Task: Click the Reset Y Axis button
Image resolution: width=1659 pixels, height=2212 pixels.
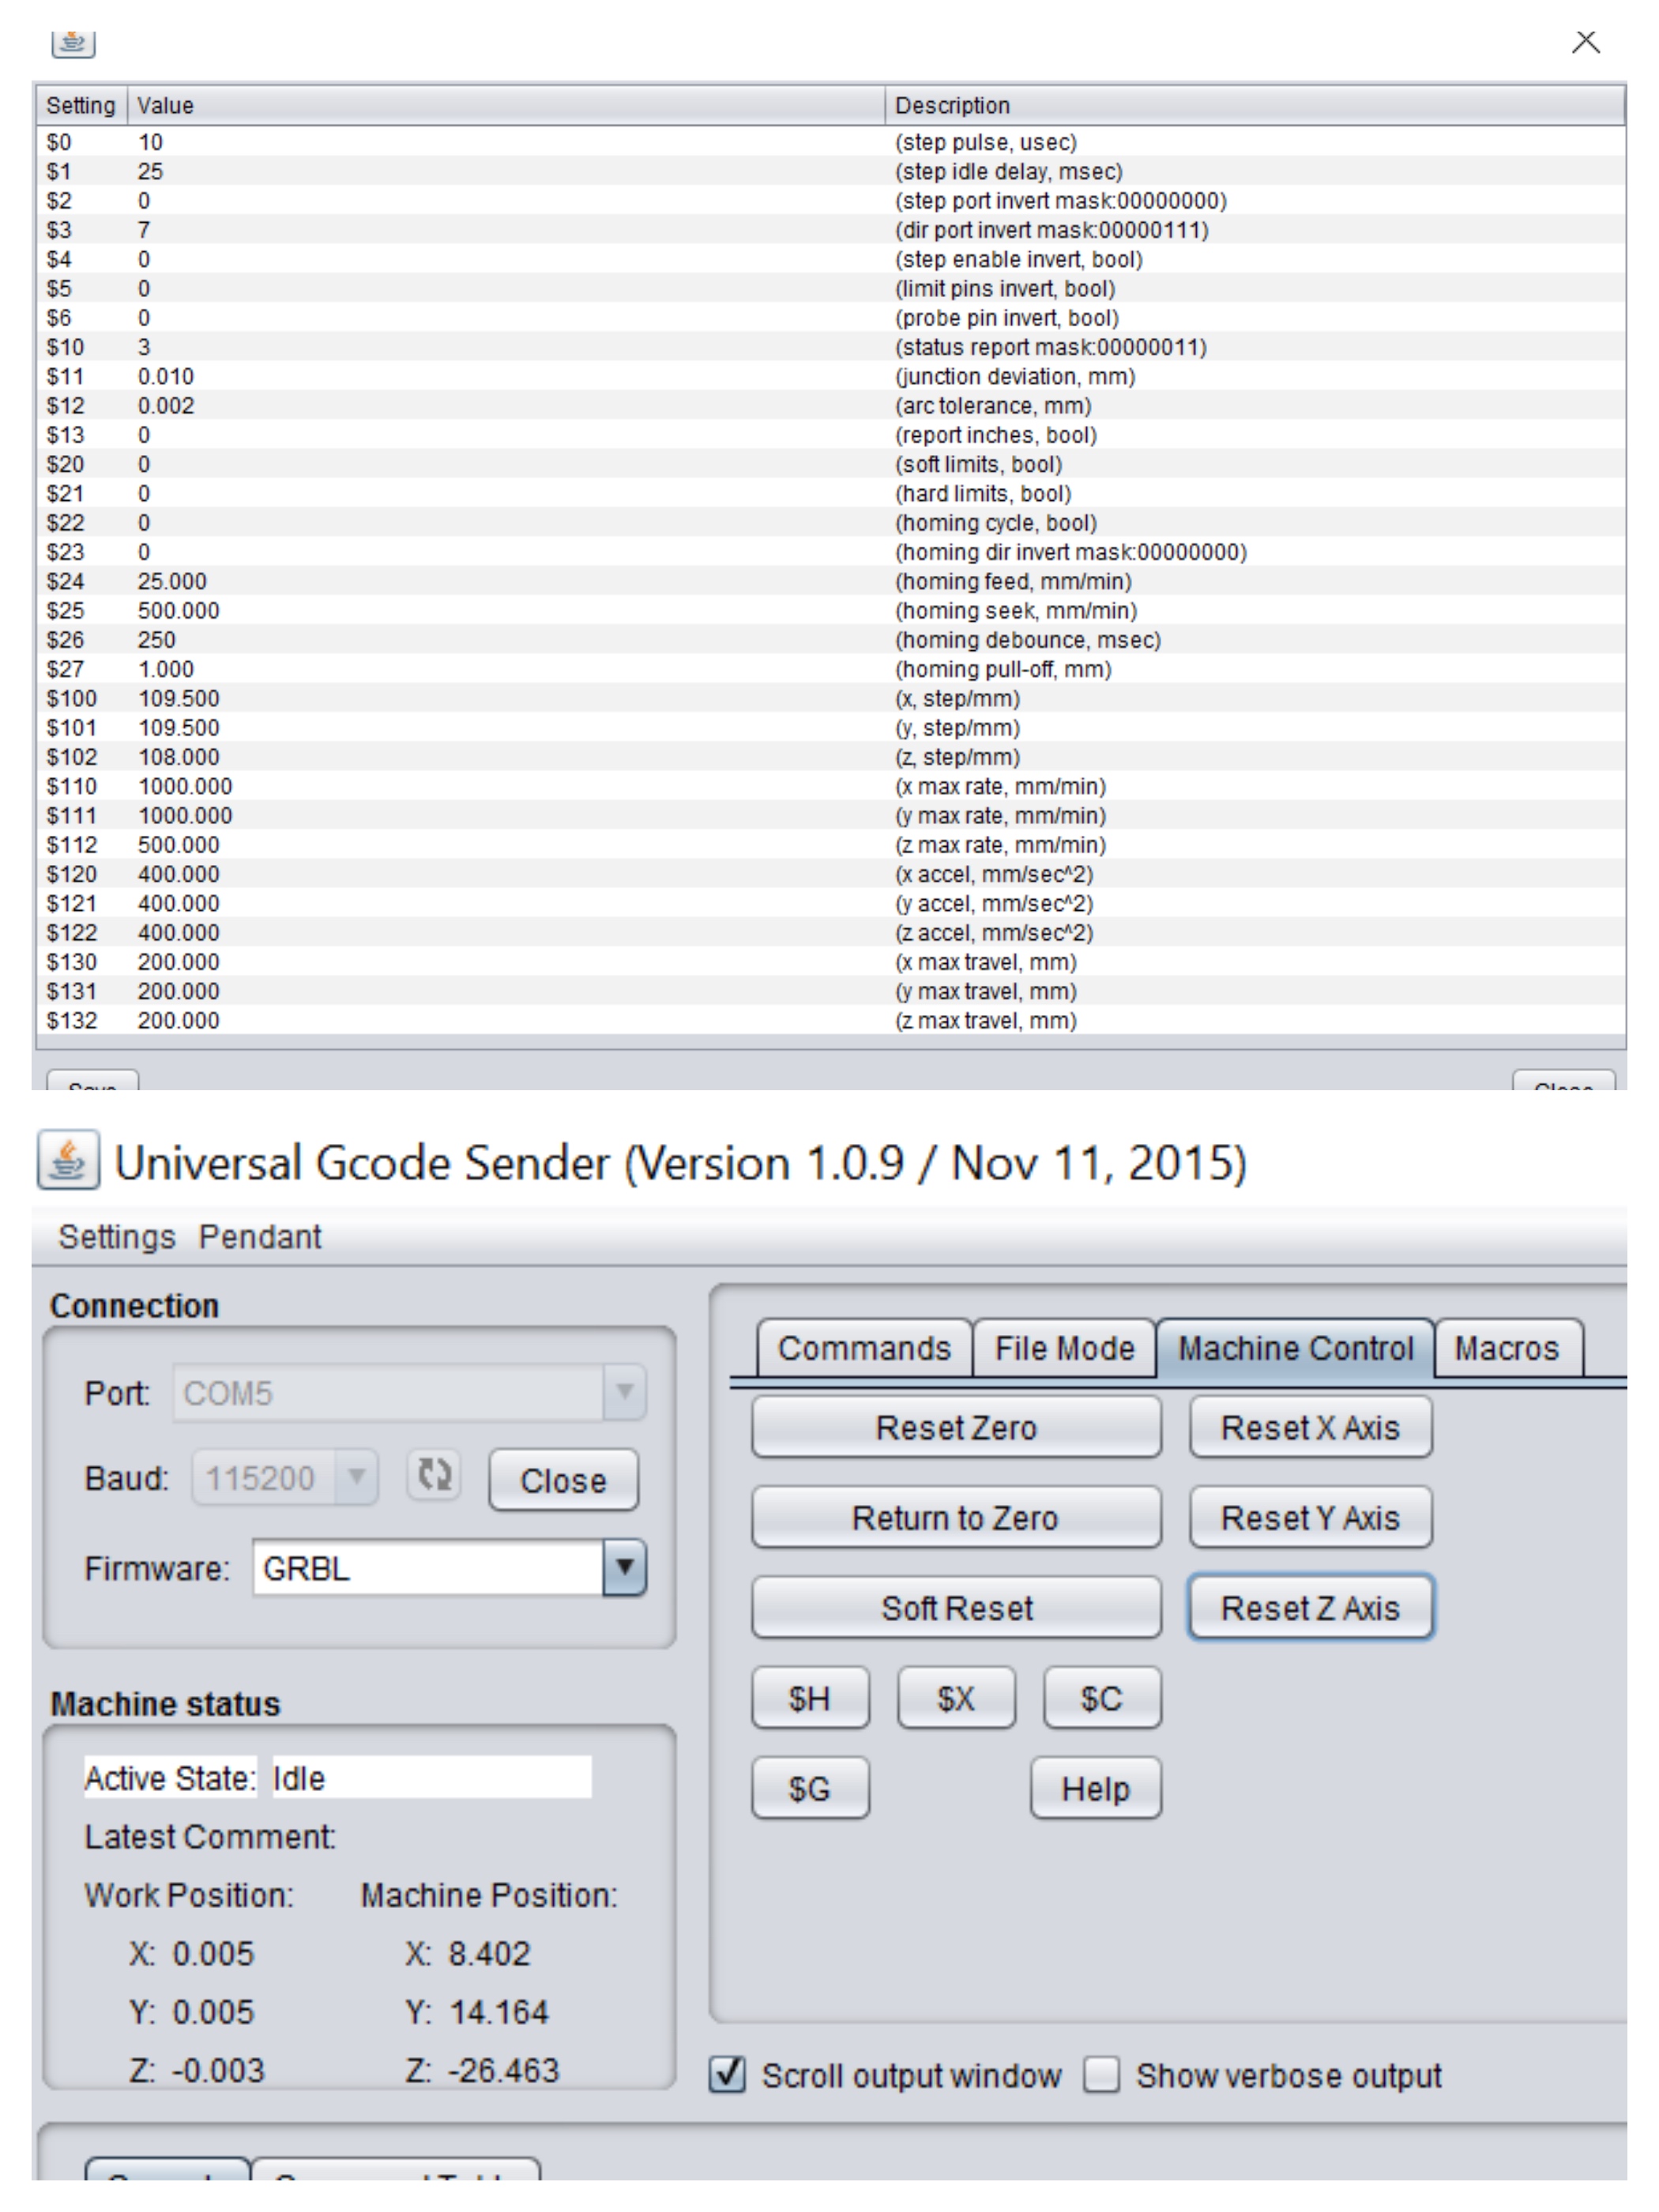Action: [1310, 1517]
